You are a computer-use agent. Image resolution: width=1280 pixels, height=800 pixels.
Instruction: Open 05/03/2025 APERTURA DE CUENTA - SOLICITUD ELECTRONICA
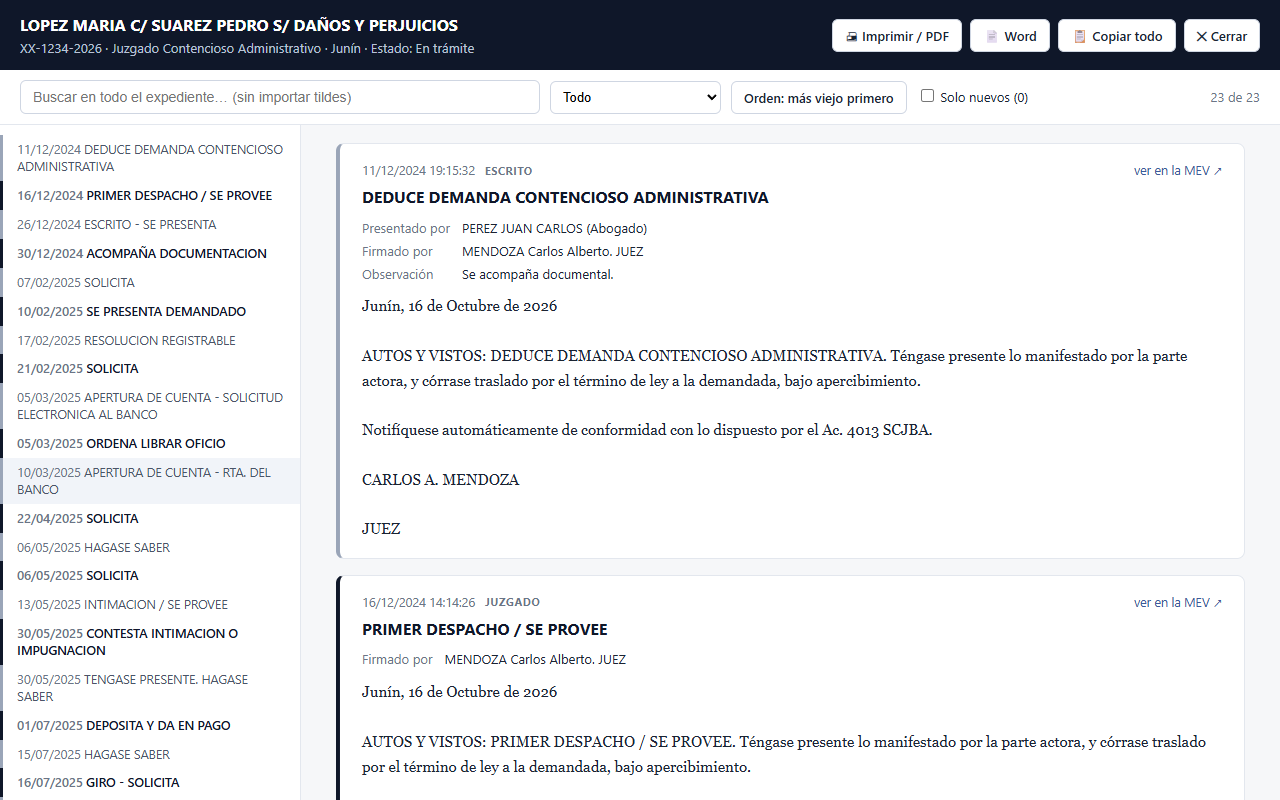[150, 406]
